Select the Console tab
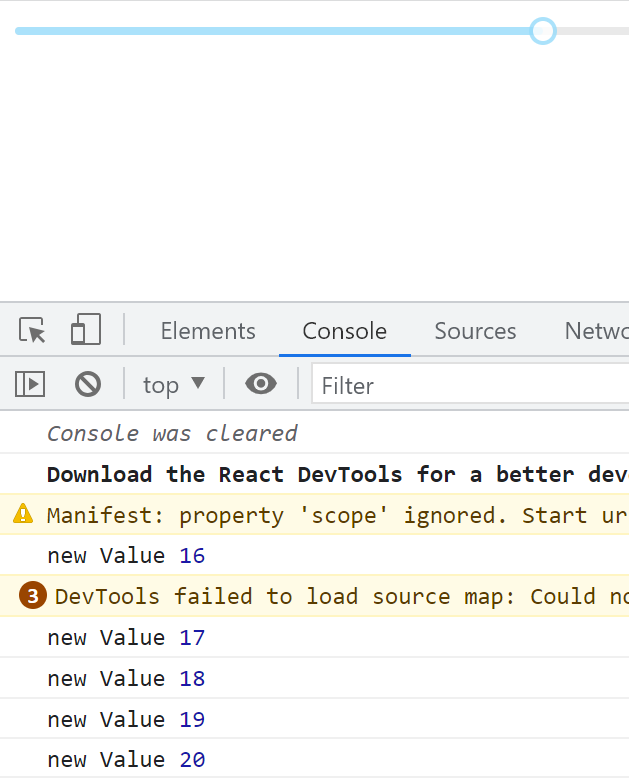 click(344, 331)
